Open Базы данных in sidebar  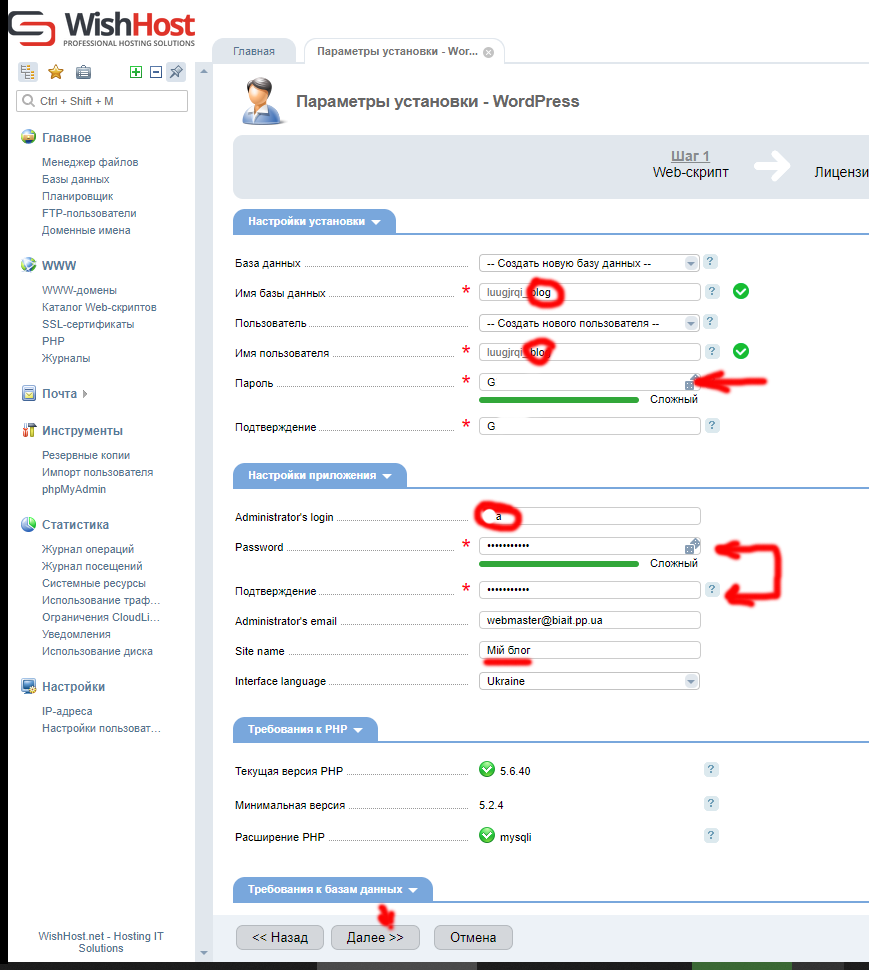(75, 179)
